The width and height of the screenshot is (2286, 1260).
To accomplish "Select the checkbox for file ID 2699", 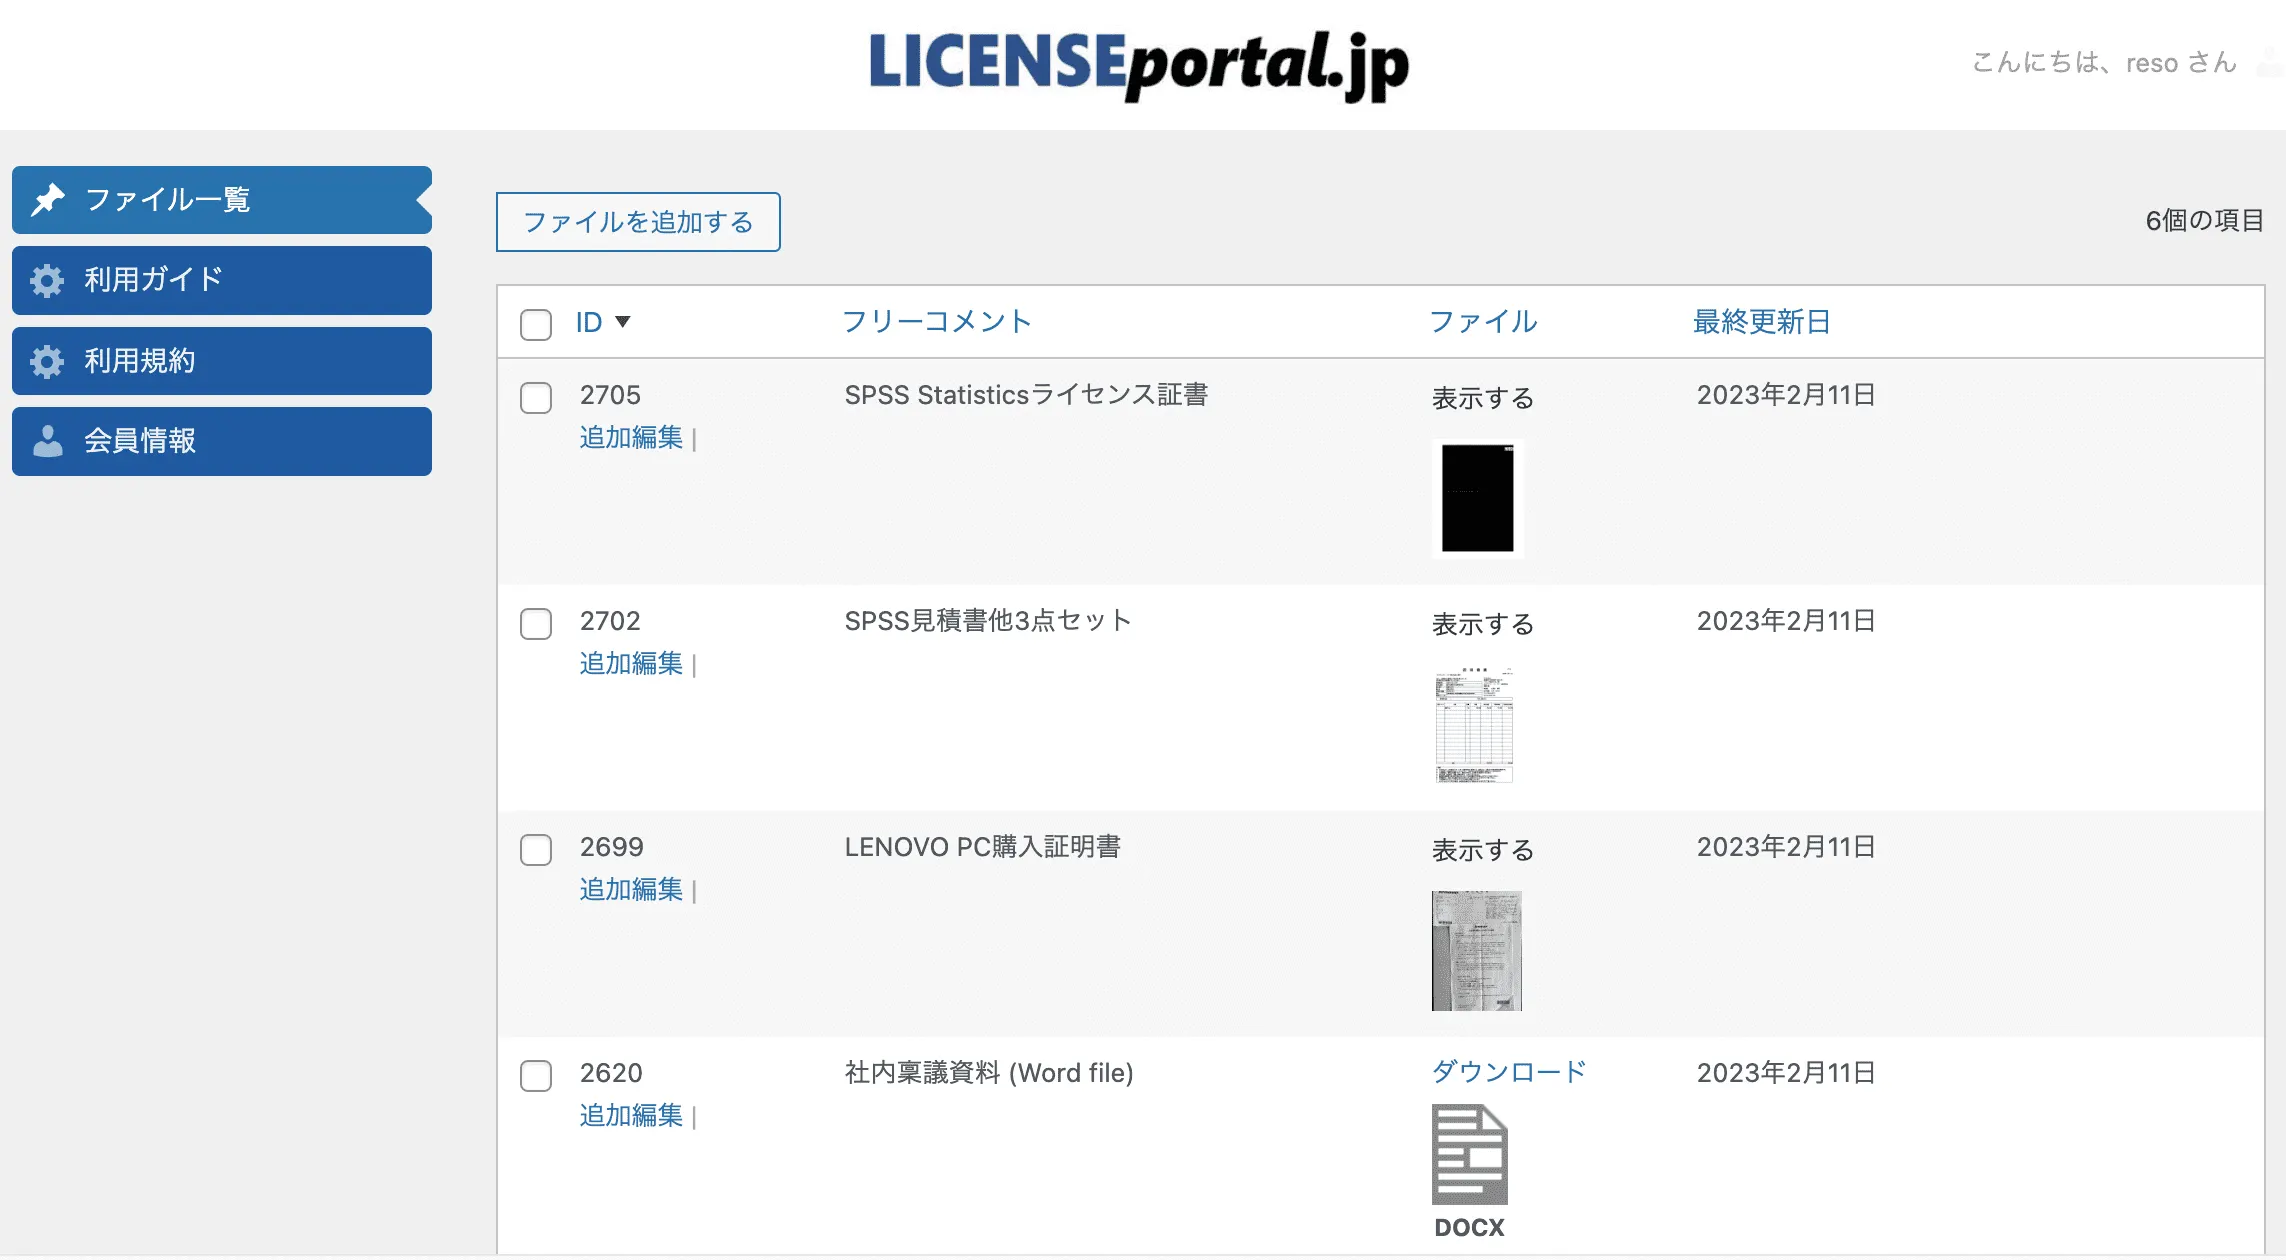I will (x=536, y=850).
